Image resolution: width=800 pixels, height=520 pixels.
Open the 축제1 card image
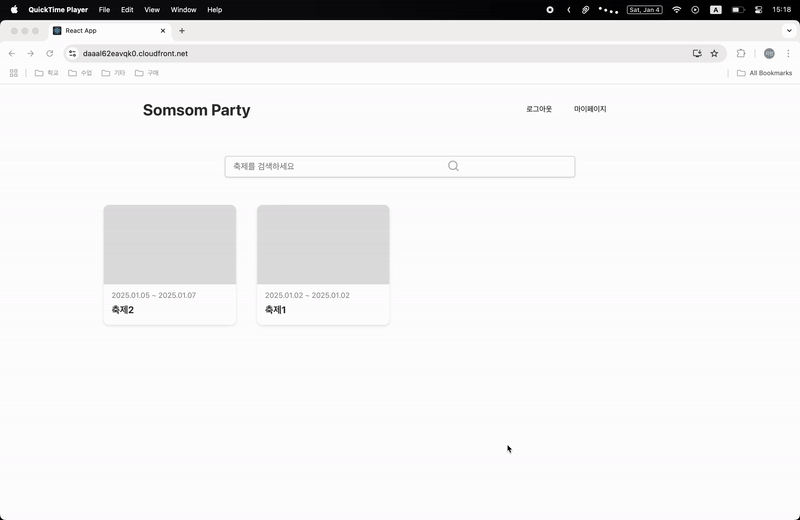(323, 244)
